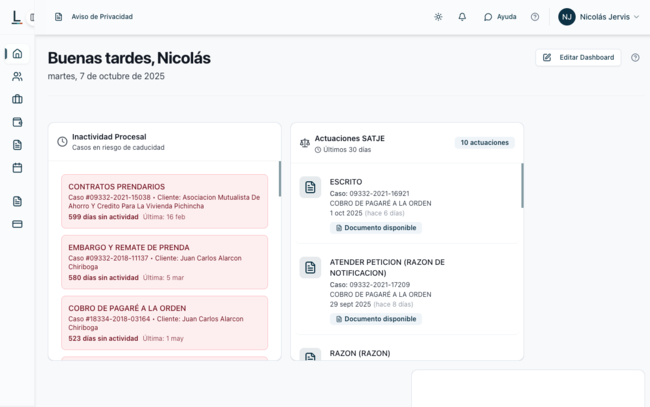Open the home dashboard sidebar icon
650x407 pixels.
[17, 54]
